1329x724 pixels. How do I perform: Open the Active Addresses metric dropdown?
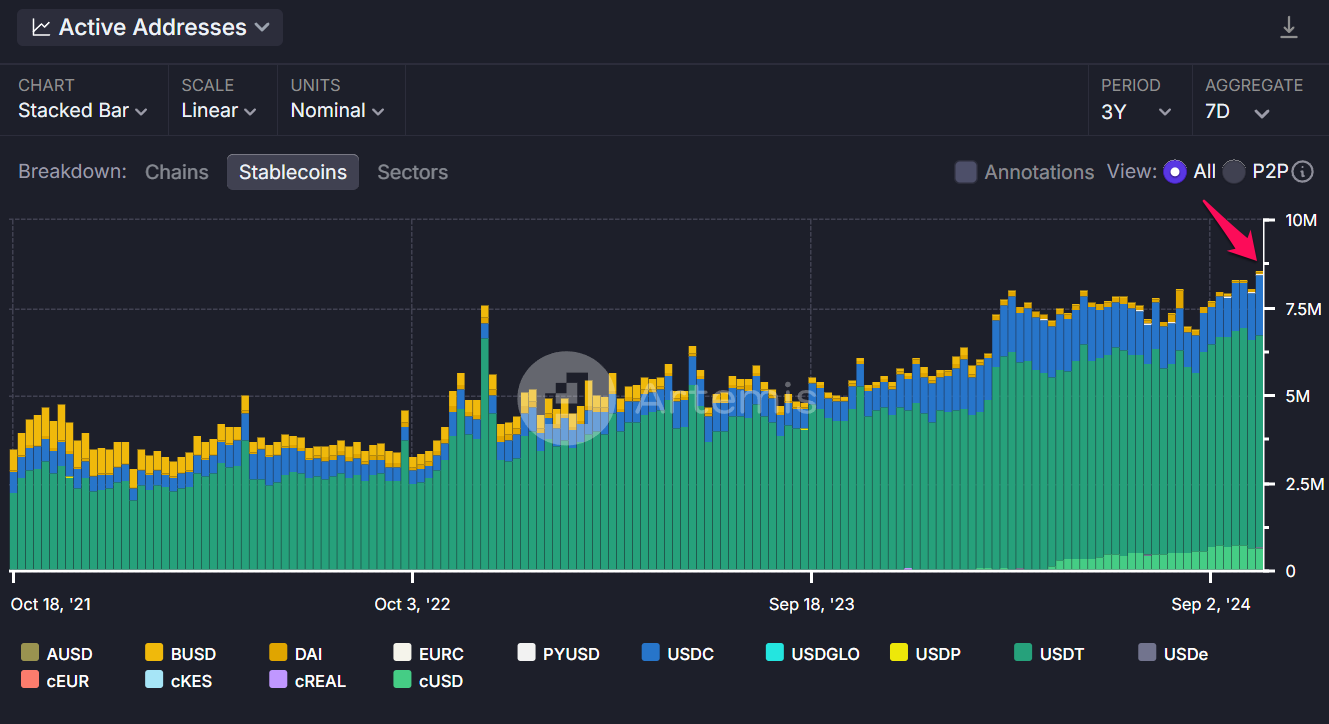point(150,28)
